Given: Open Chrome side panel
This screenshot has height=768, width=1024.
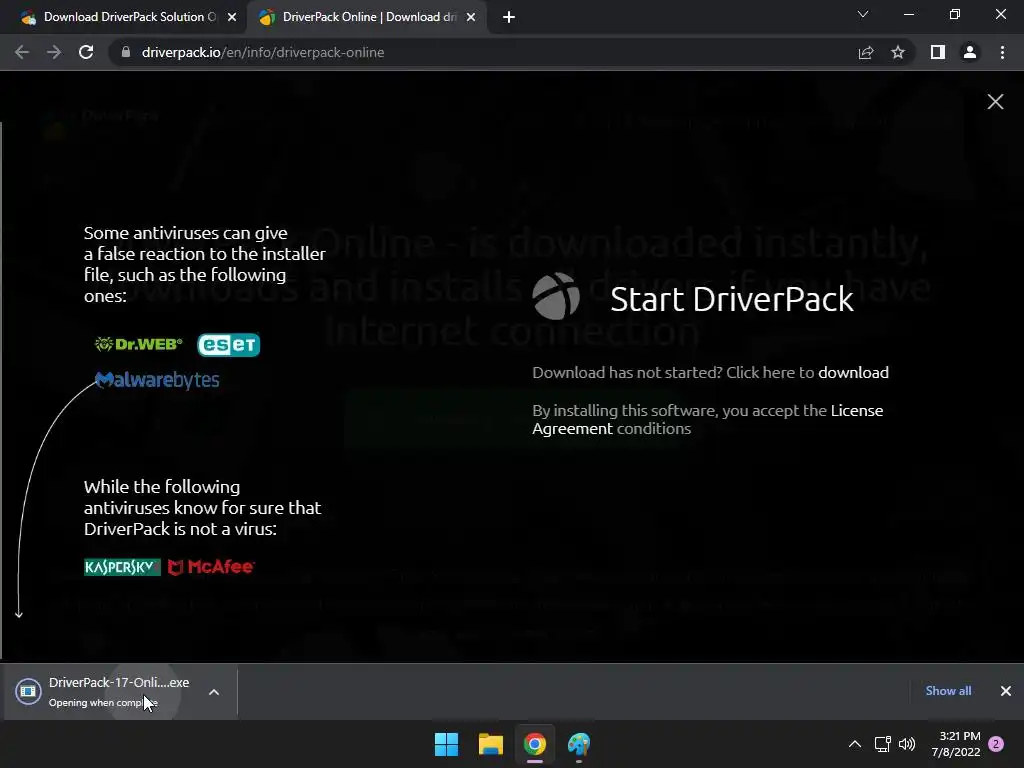Looking at the screenshot, I should [938, 52].
